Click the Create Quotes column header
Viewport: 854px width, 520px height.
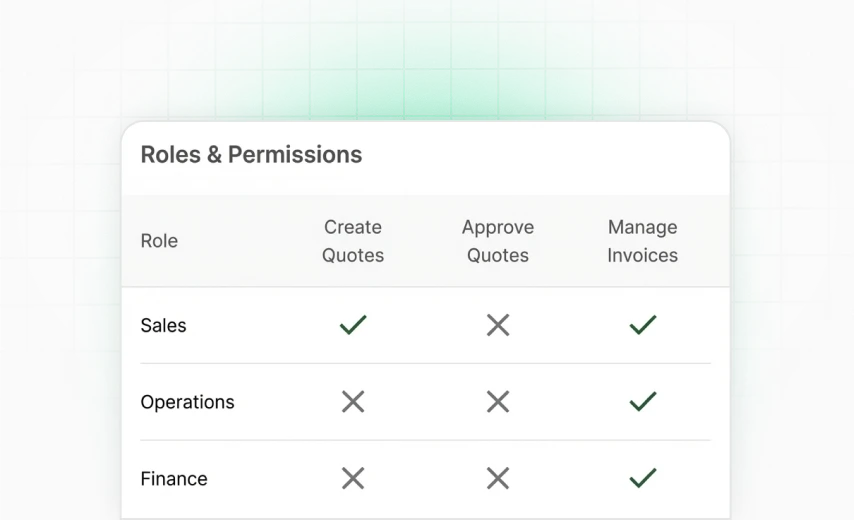(353, 241)
